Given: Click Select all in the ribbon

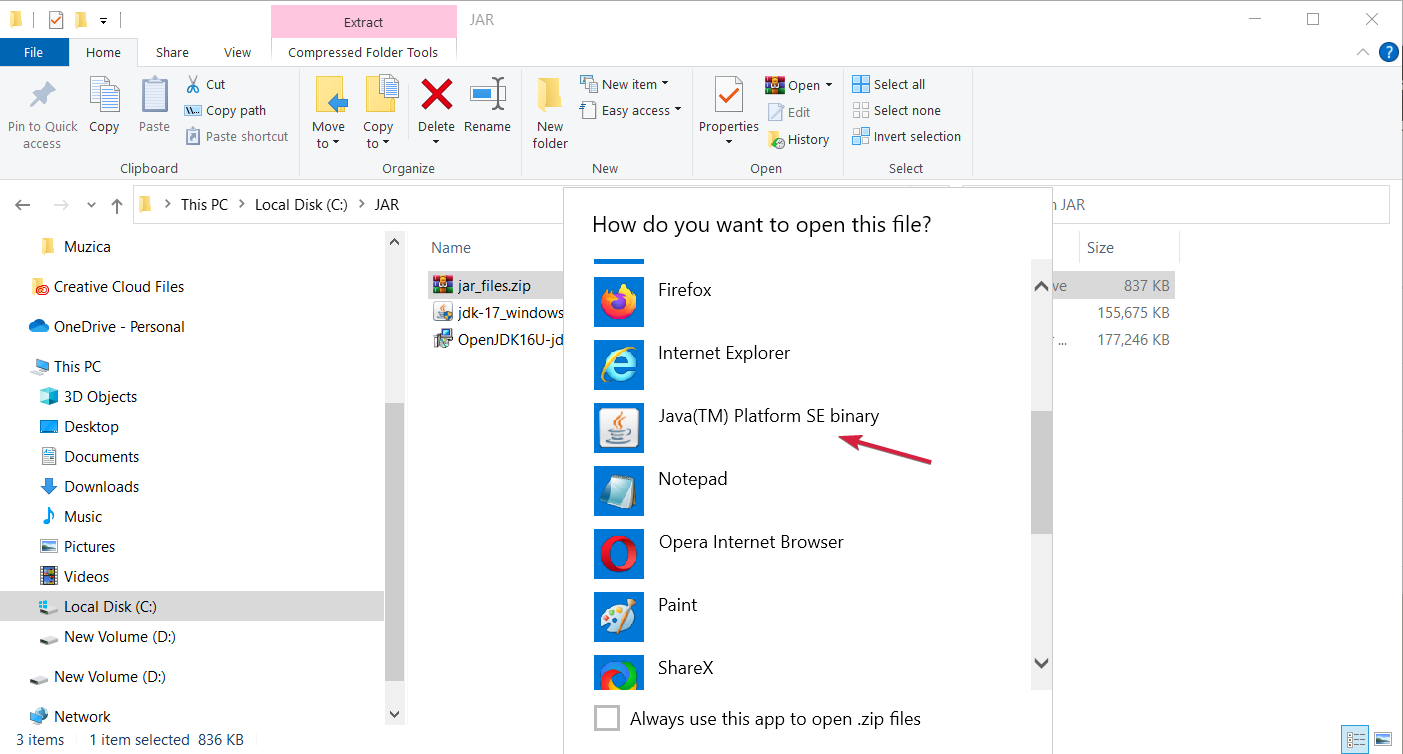Looking at the screenshot, I should click(x=889, y=84).
